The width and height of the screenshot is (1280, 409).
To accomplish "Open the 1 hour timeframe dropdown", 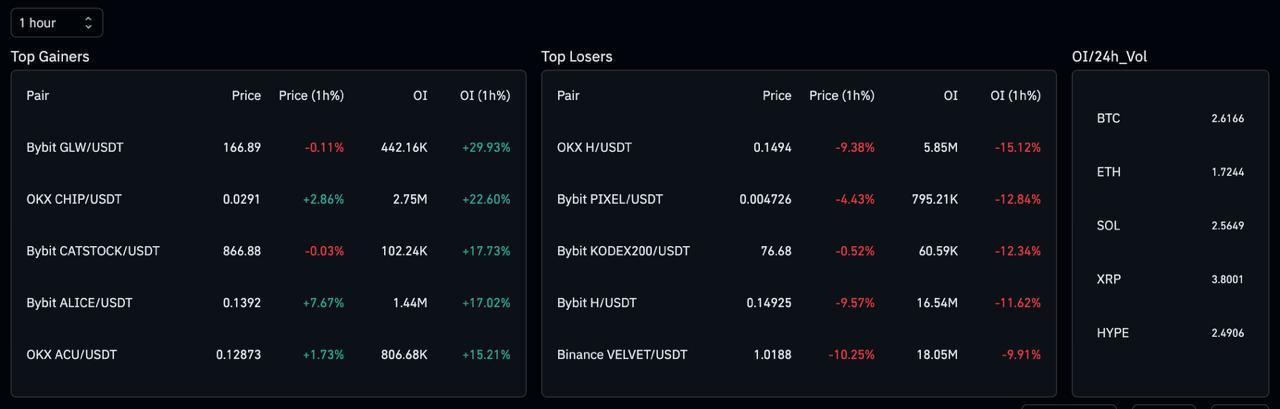I will click(x=56, y=22).
